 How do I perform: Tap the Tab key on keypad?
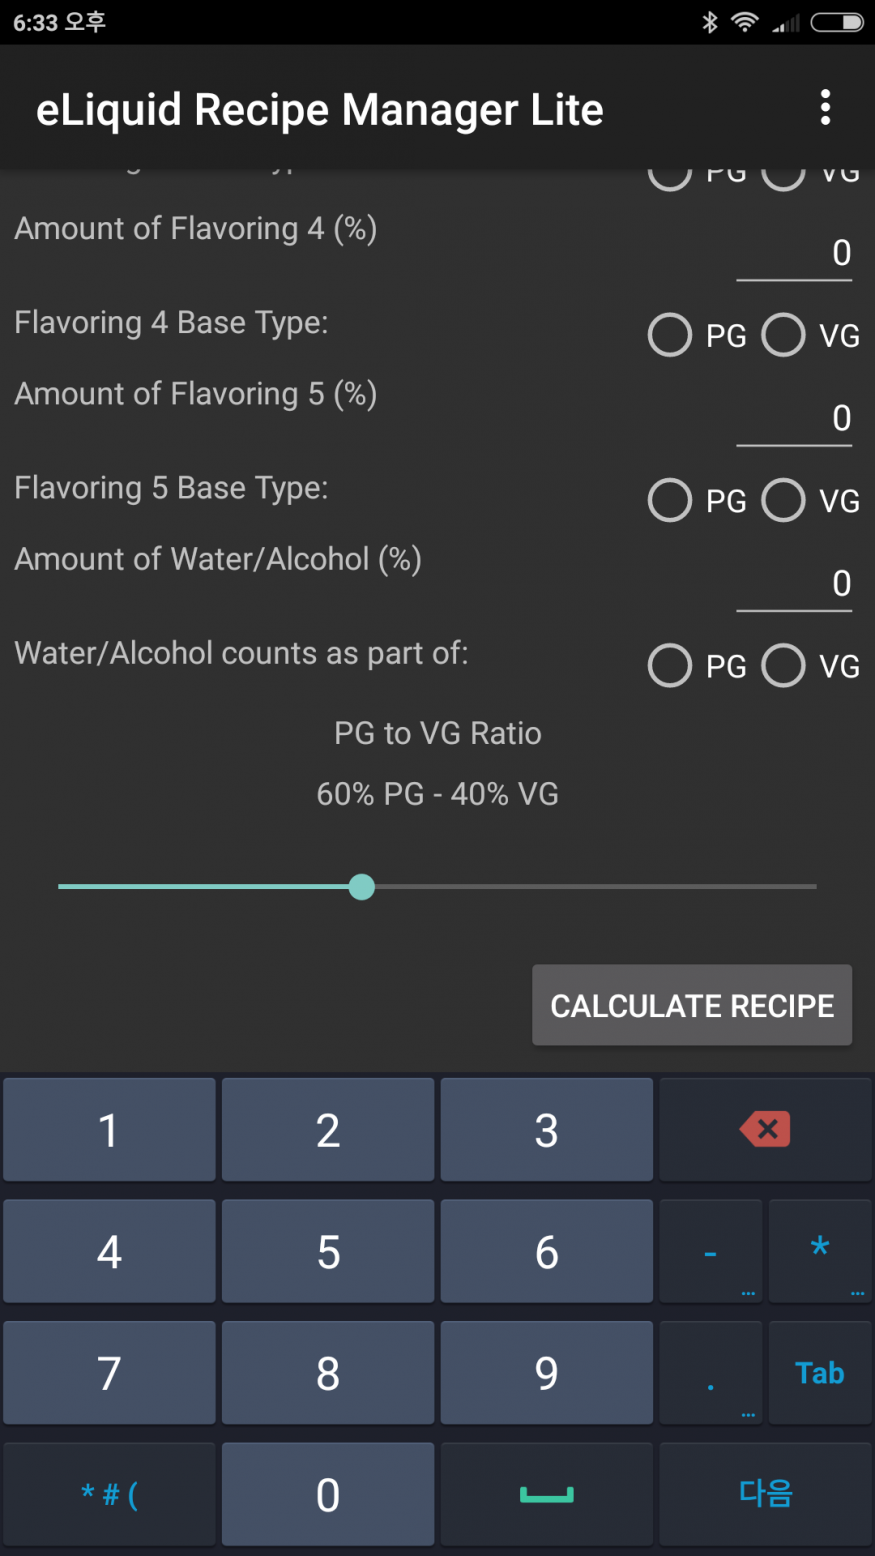coord(820,1373)
